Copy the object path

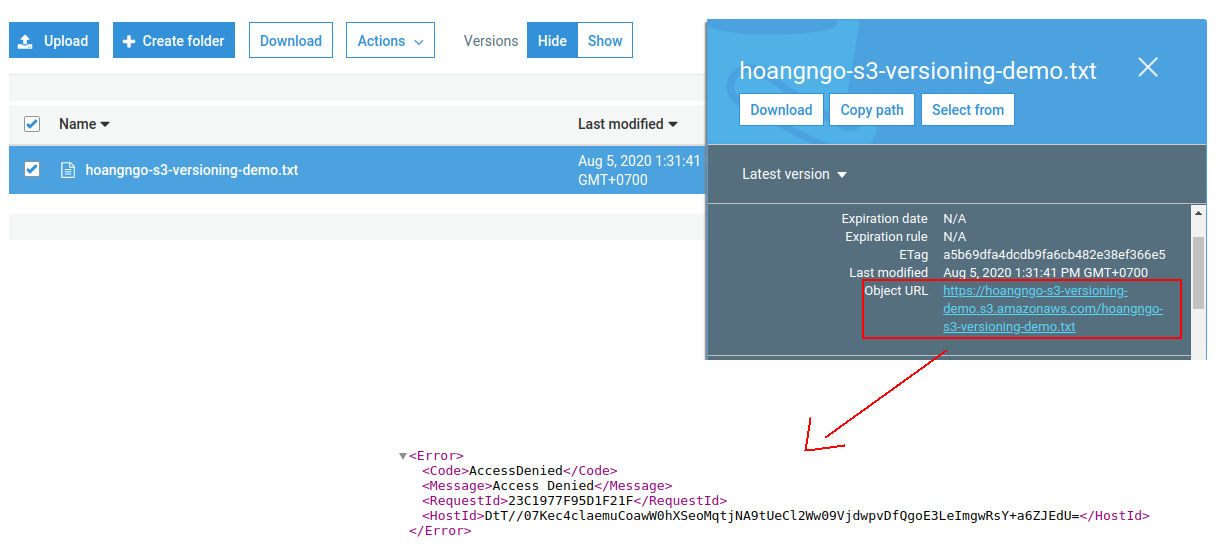[x=872, y=110]
